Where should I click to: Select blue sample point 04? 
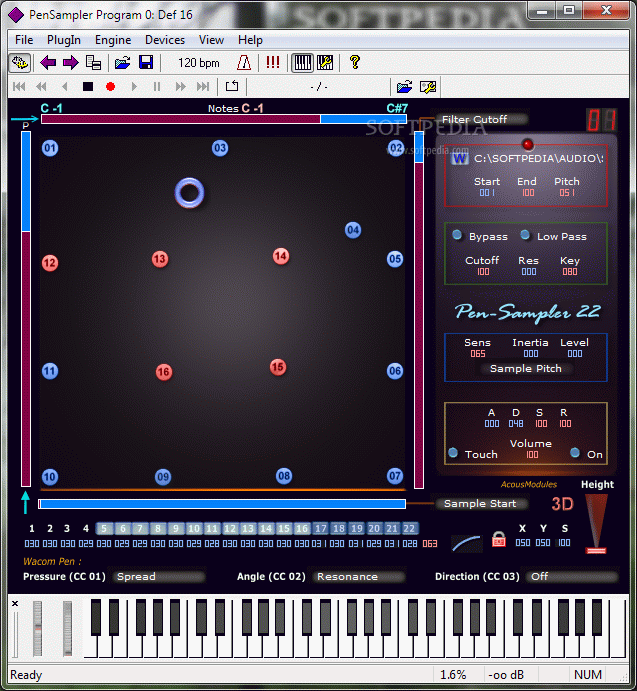[353, 230]
